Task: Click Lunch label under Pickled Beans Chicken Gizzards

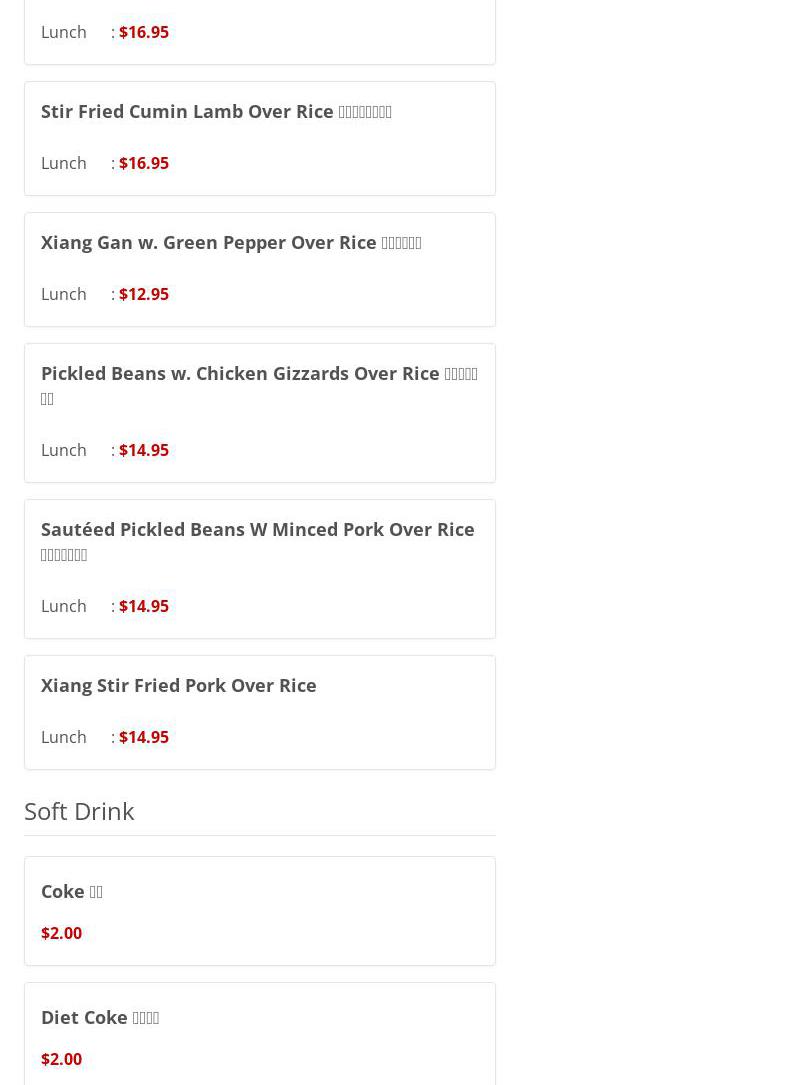Action: [x=64, y=450]
